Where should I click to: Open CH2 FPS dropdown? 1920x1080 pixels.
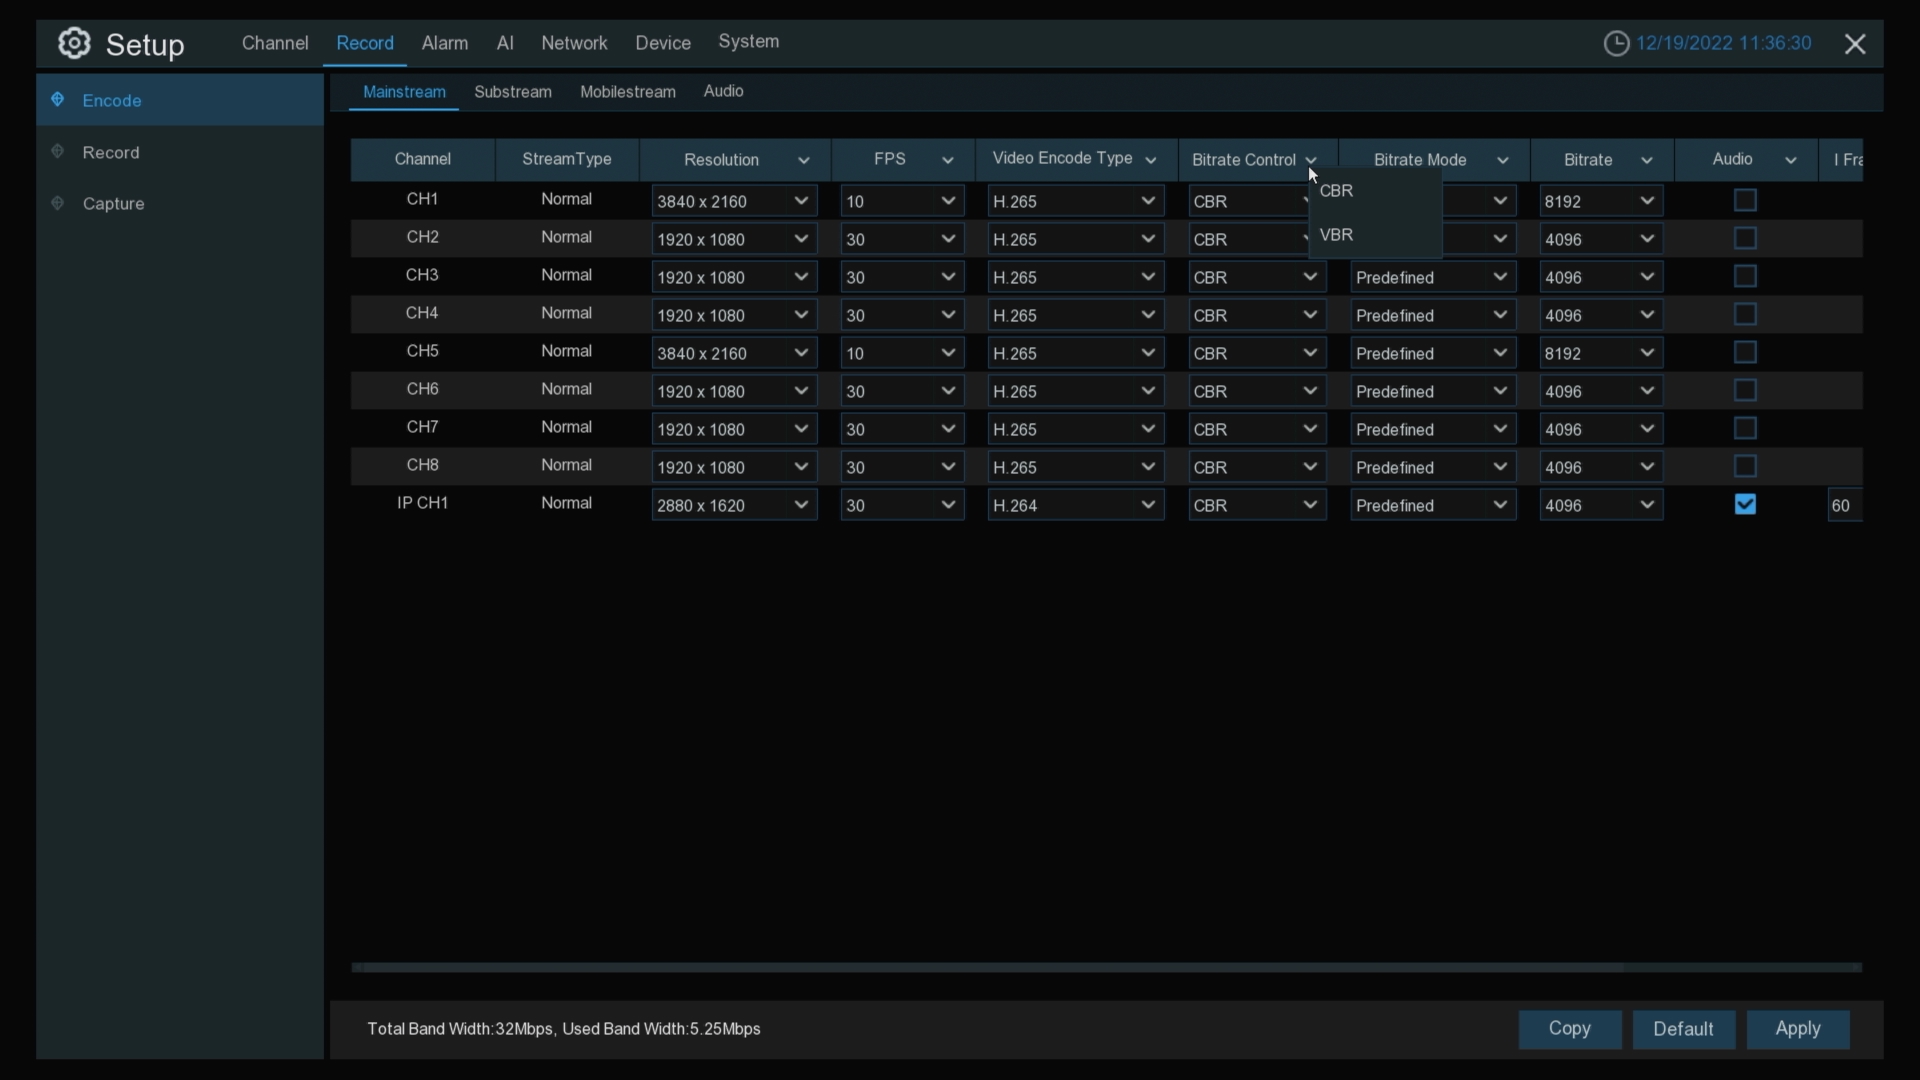click(902, 239)
